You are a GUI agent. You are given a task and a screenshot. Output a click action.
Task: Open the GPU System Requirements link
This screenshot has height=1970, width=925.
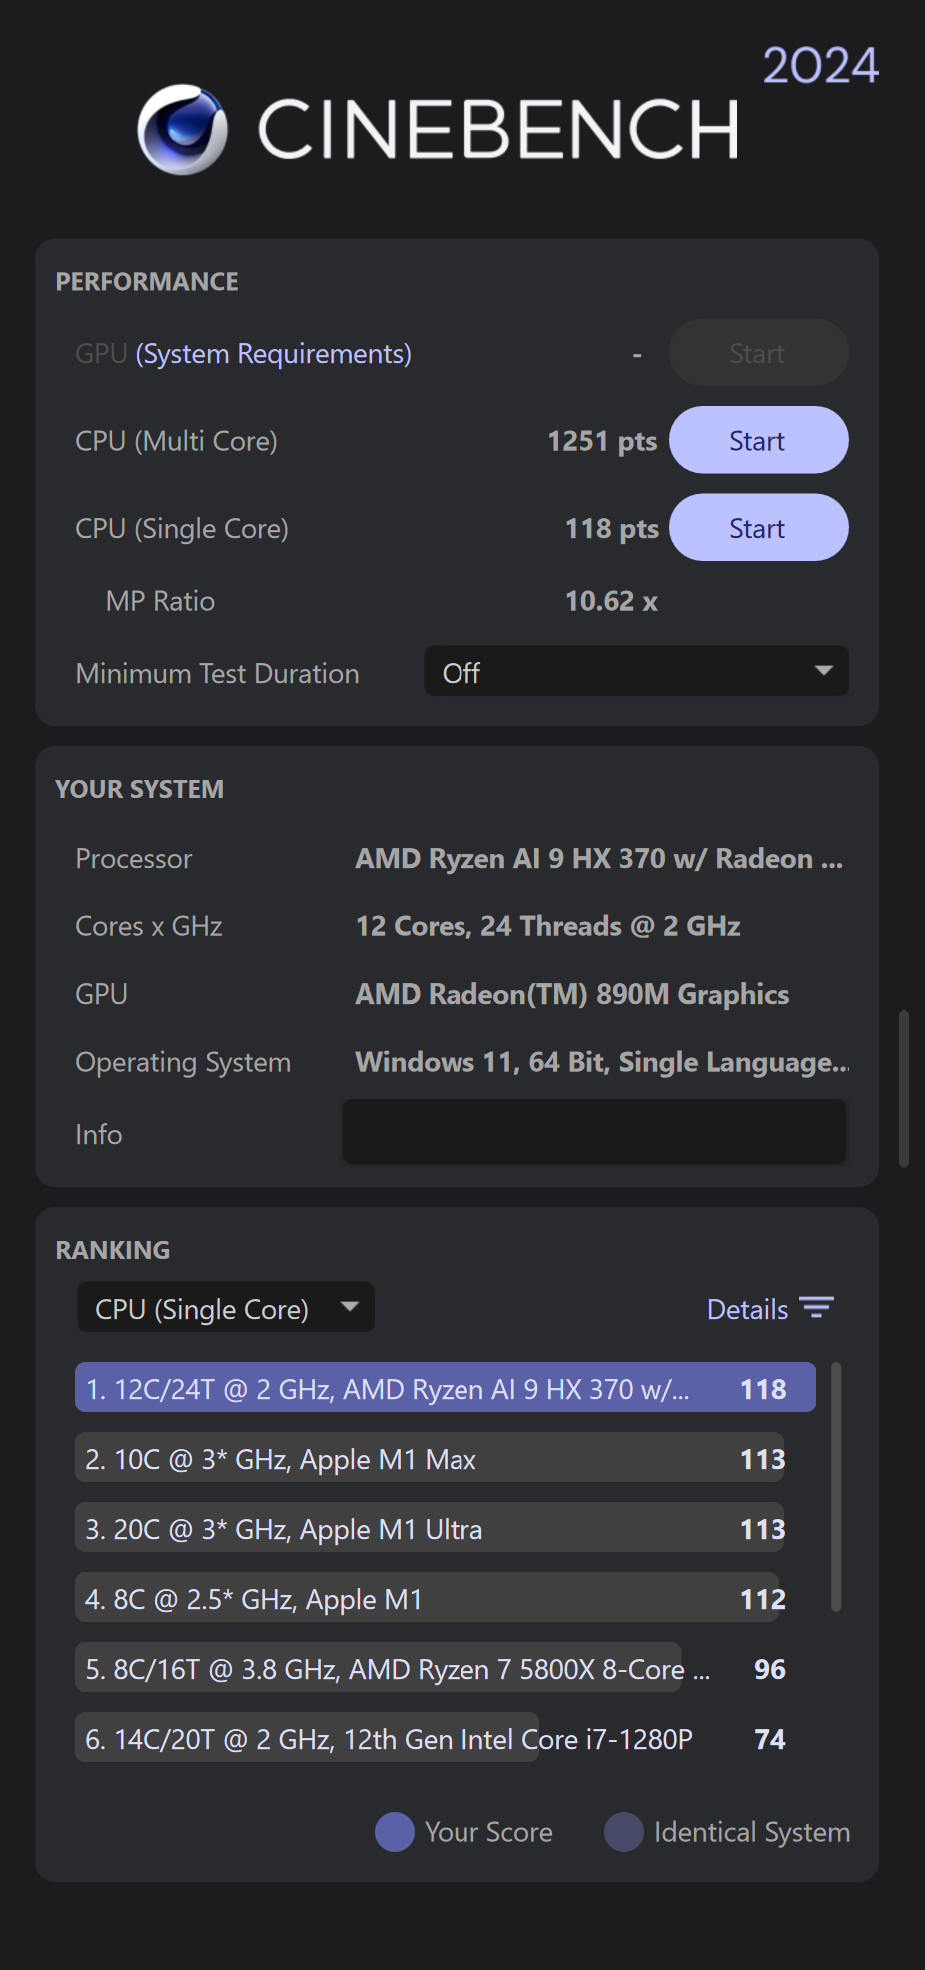coord(273,354)
